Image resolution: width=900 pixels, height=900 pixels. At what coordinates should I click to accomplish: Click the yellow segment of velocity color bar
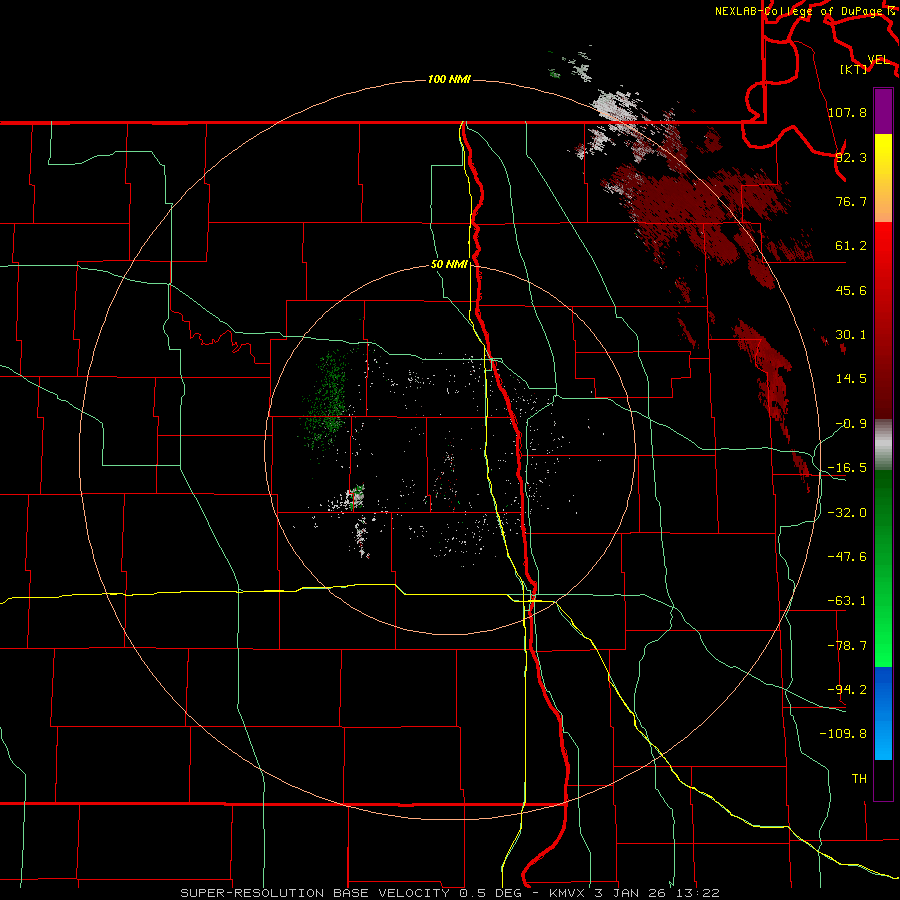pos(883,178)
